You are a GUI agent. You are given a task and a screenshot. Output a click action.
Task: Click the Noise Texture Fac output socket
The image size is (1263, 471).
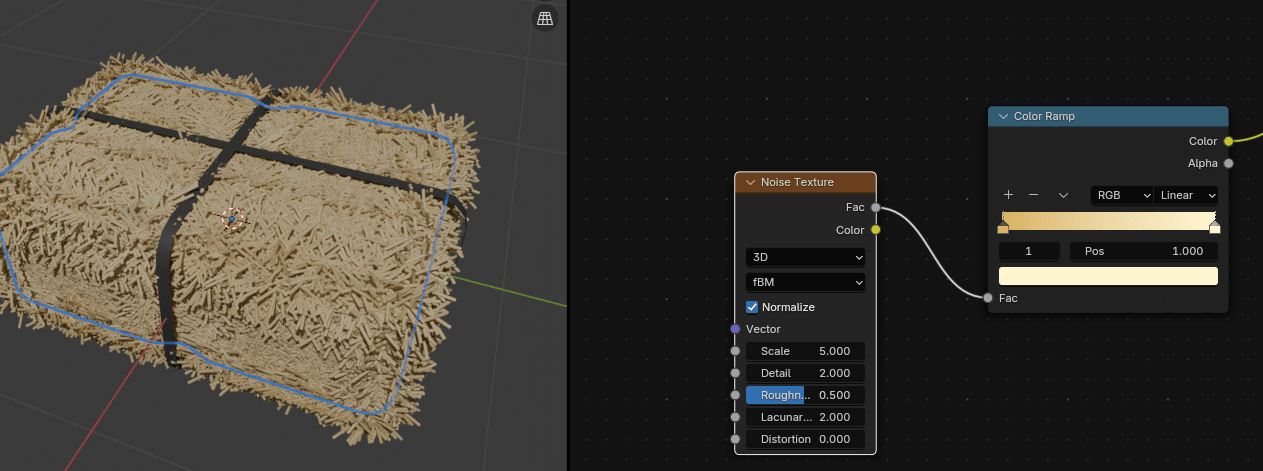876,208
